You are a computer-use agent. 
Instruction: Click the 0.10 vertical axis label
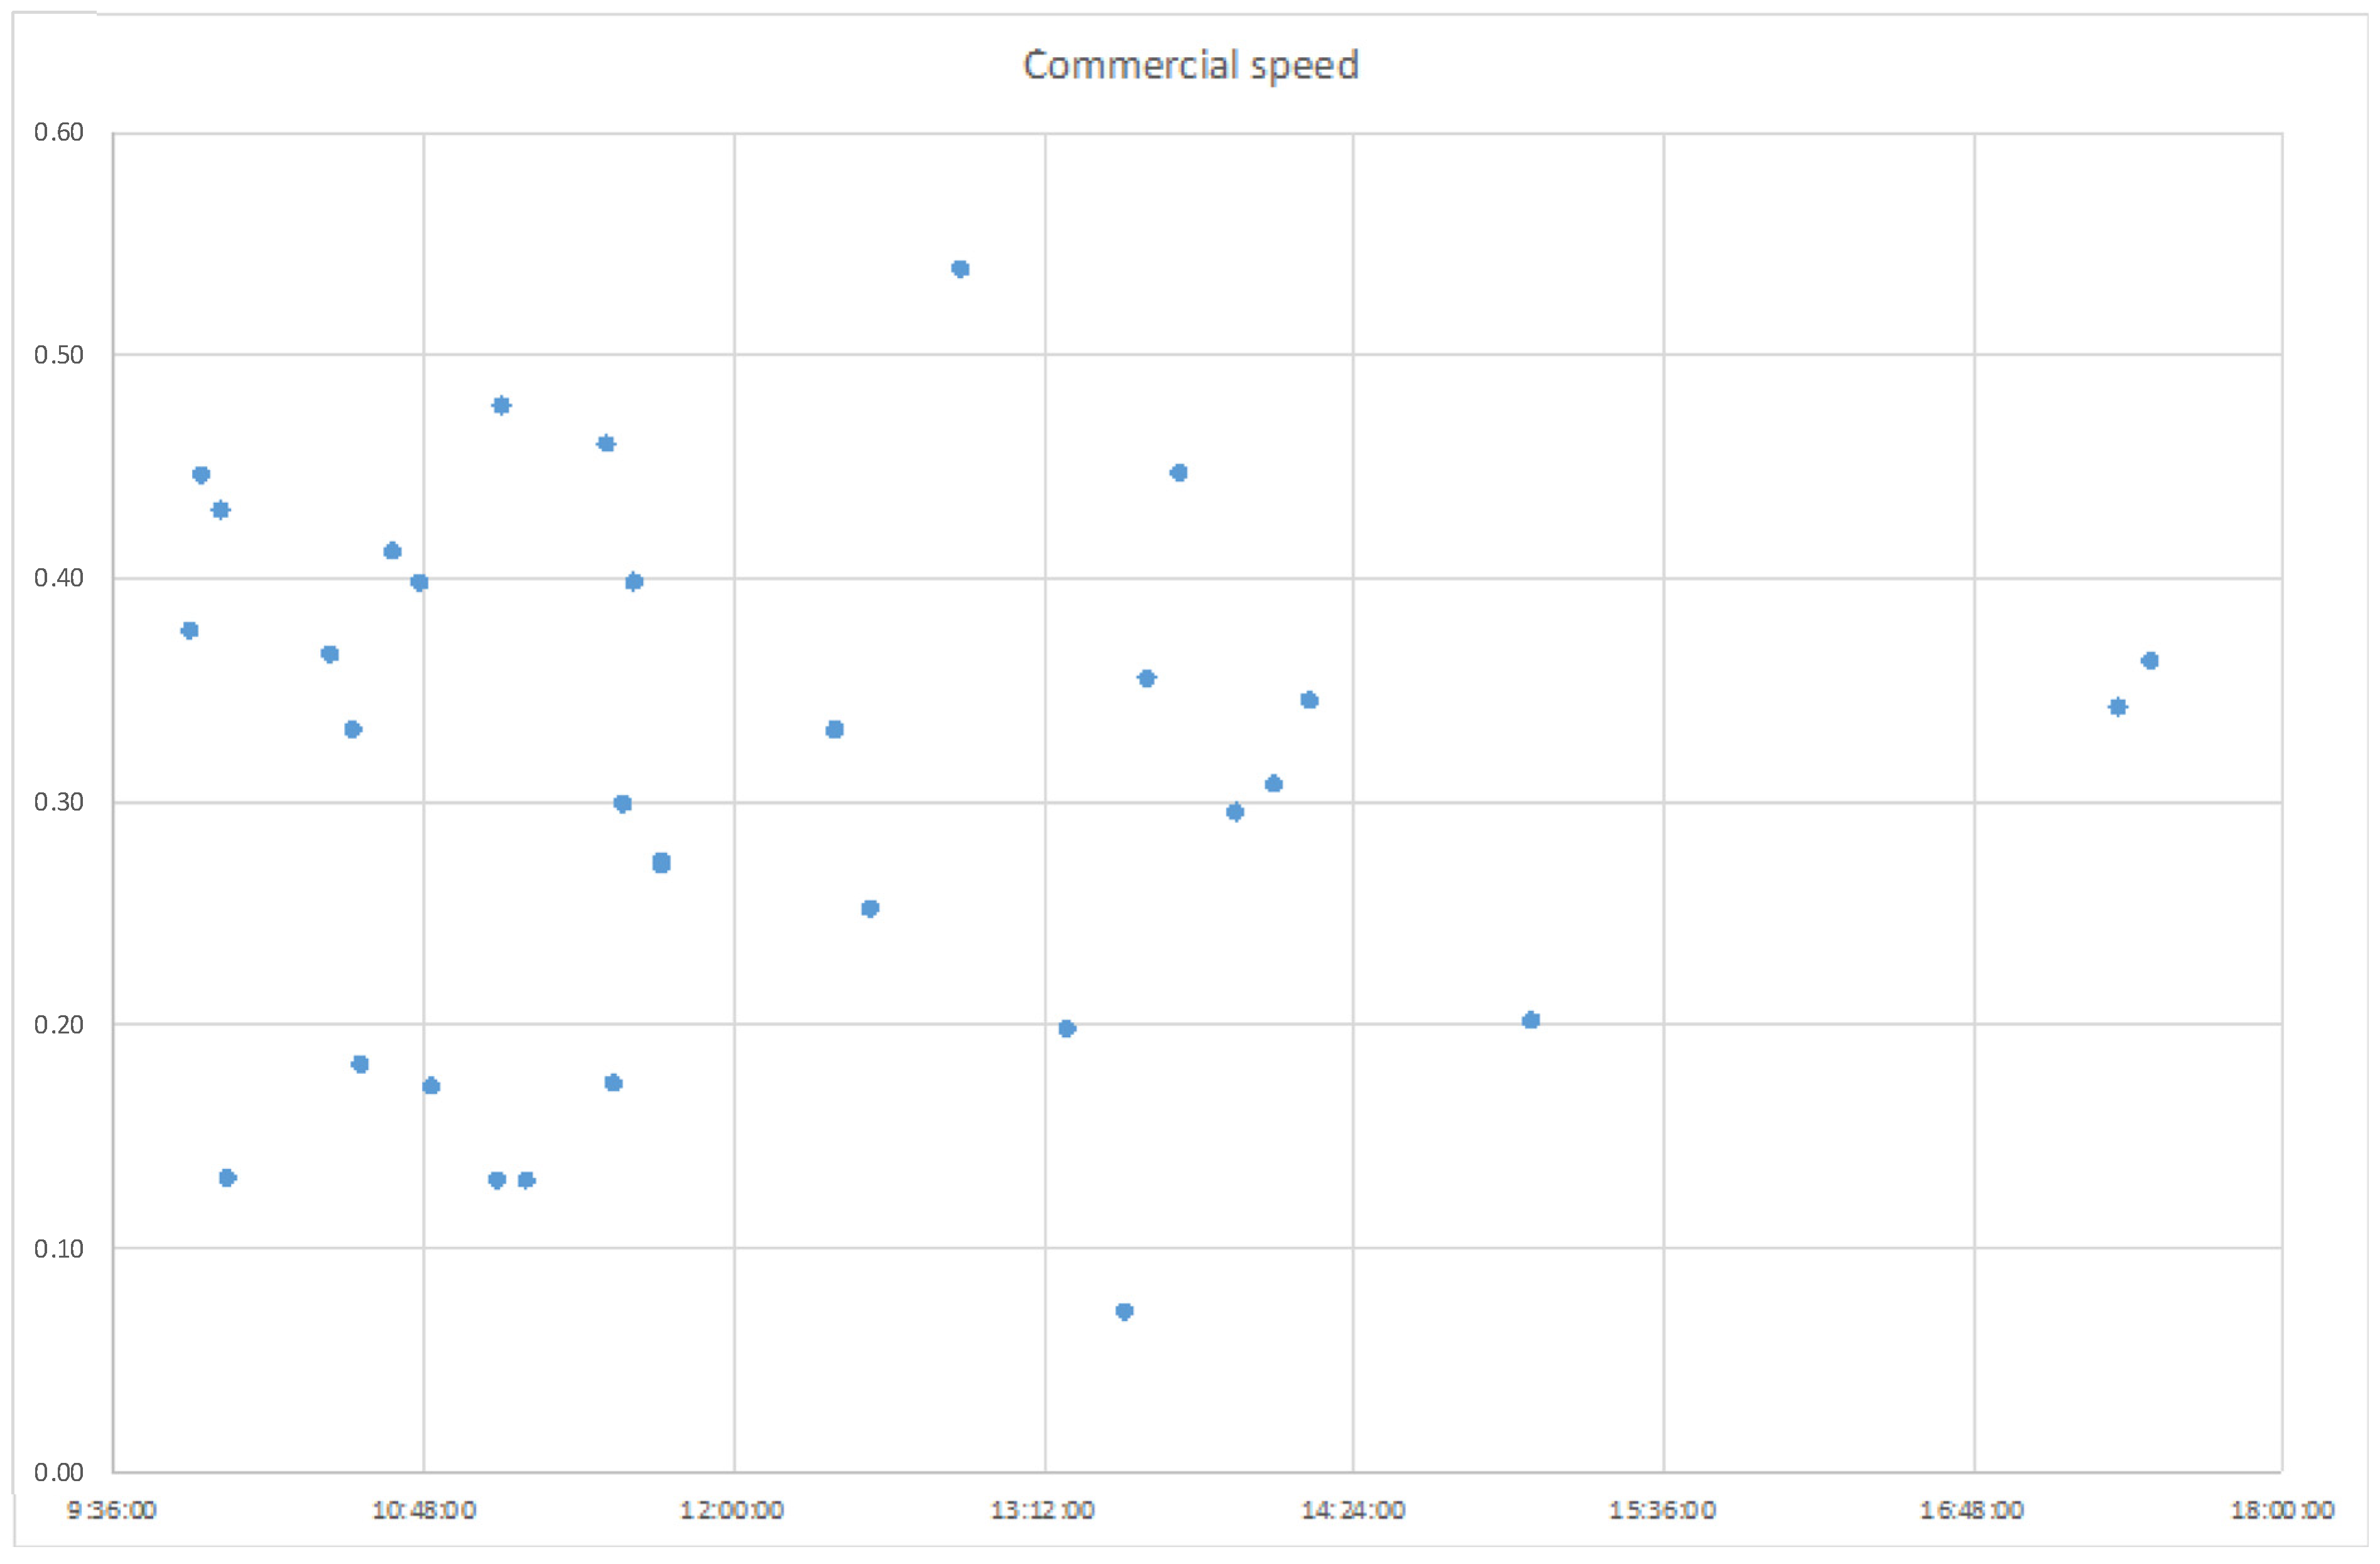pyautogui.click(x=59, y=1249)
